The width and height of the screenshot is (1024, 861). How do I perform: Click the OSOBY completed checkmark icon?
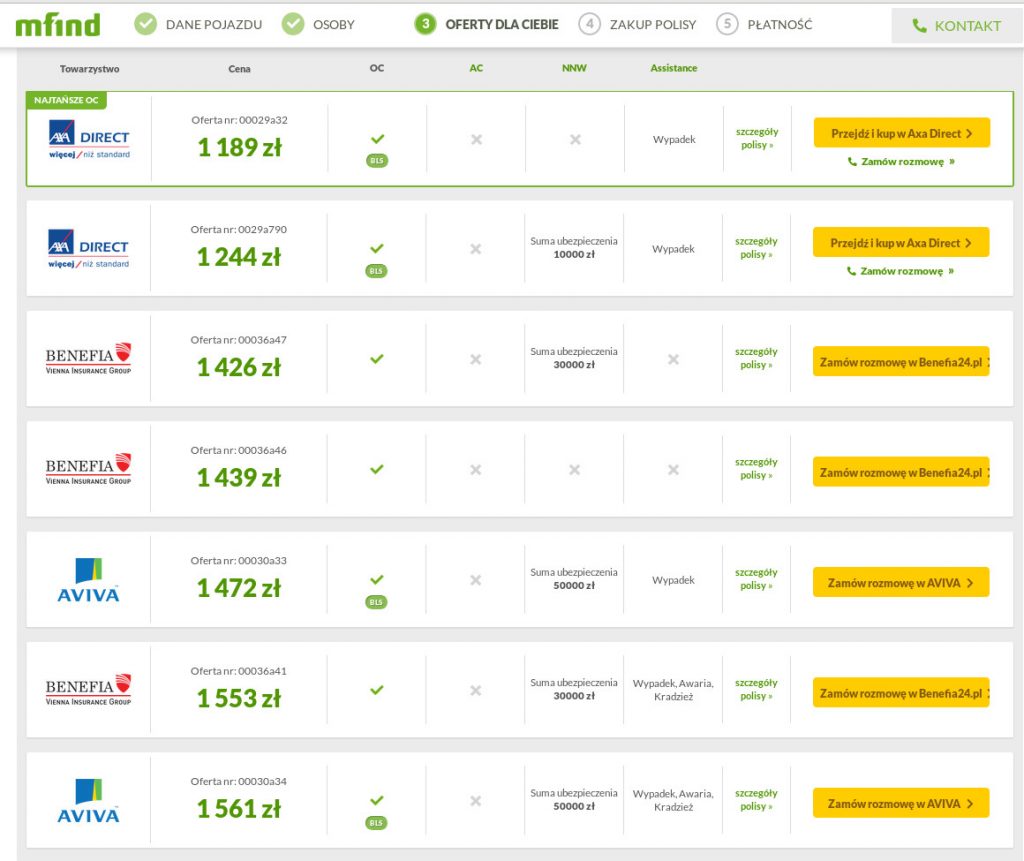pos(293,24)
